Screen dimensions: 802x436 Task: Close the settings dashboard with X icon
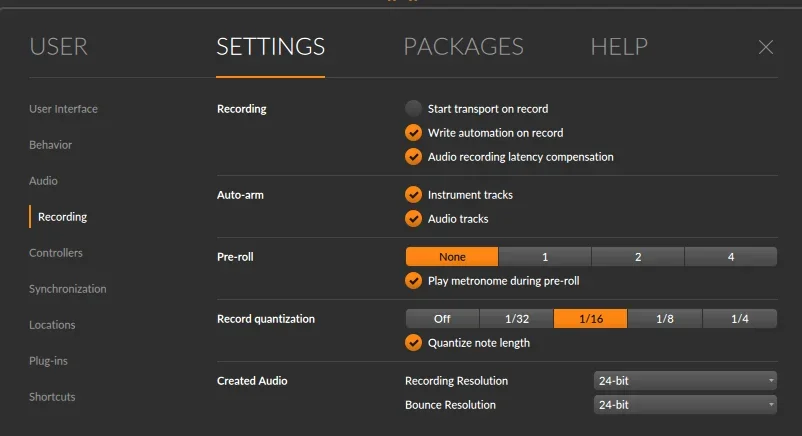(766, 47)
